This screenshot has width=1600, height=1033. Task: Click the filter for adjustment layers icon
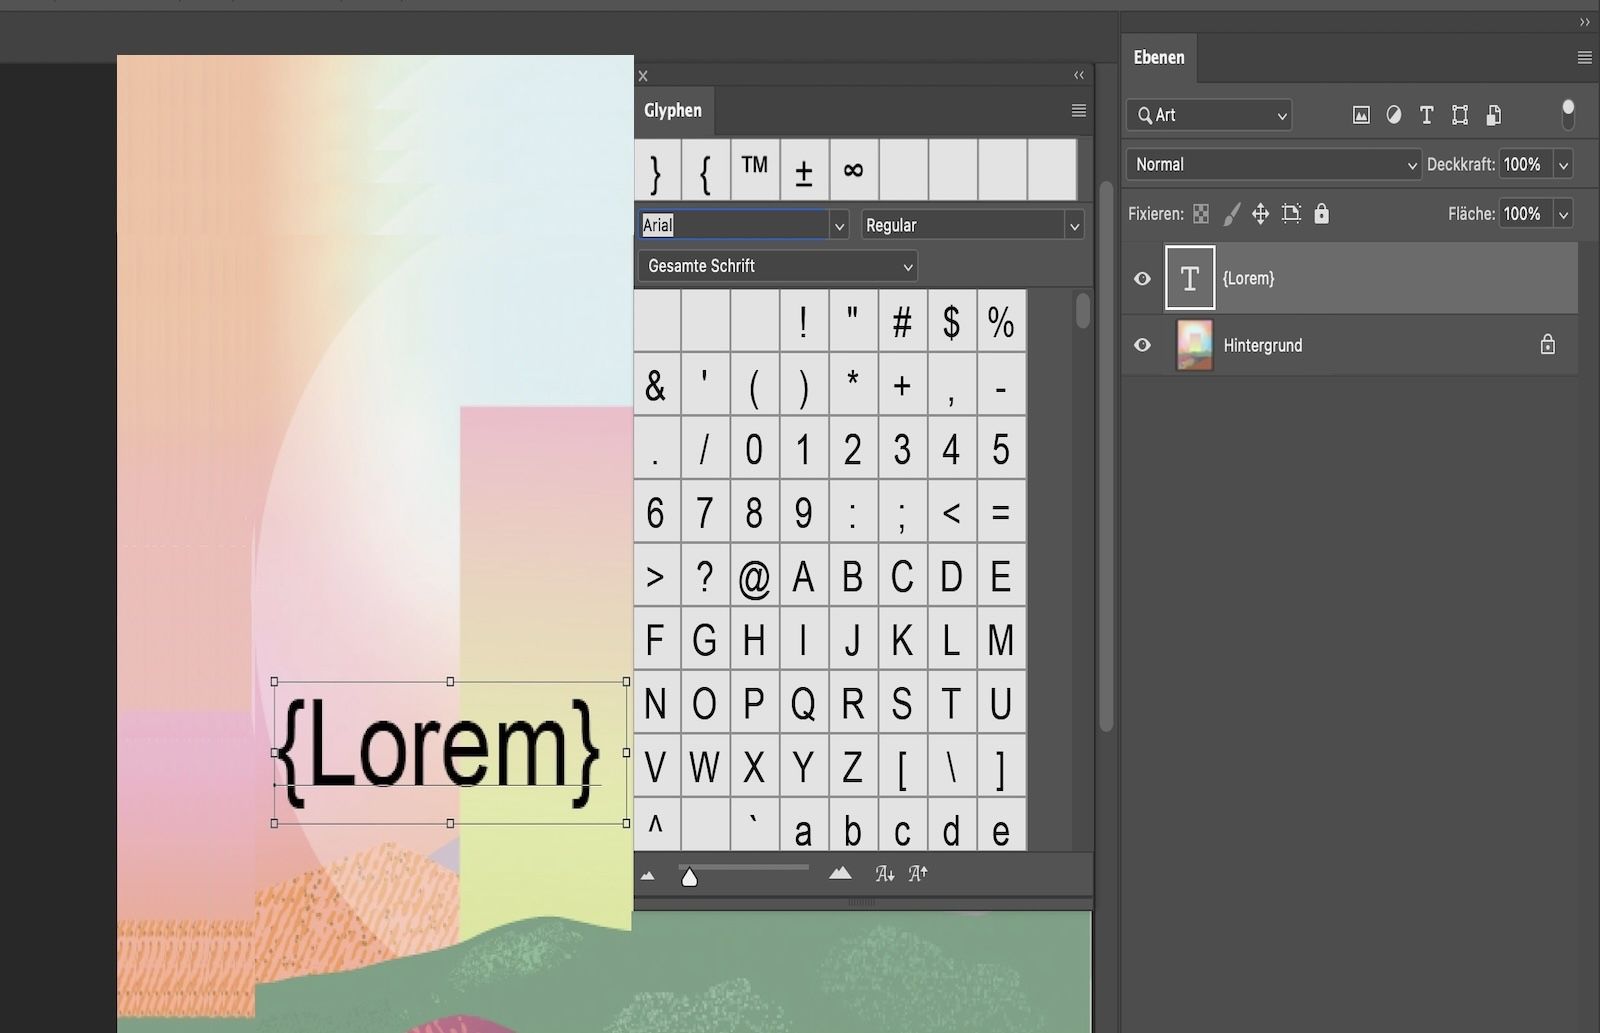click(1393, 115)
